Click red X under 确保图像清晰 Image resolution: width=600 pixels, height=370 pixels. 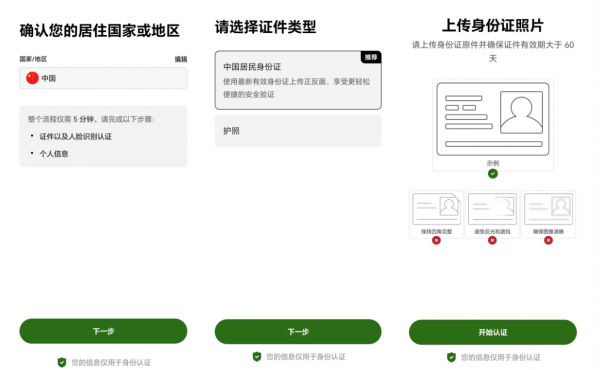tap(548, 240)
